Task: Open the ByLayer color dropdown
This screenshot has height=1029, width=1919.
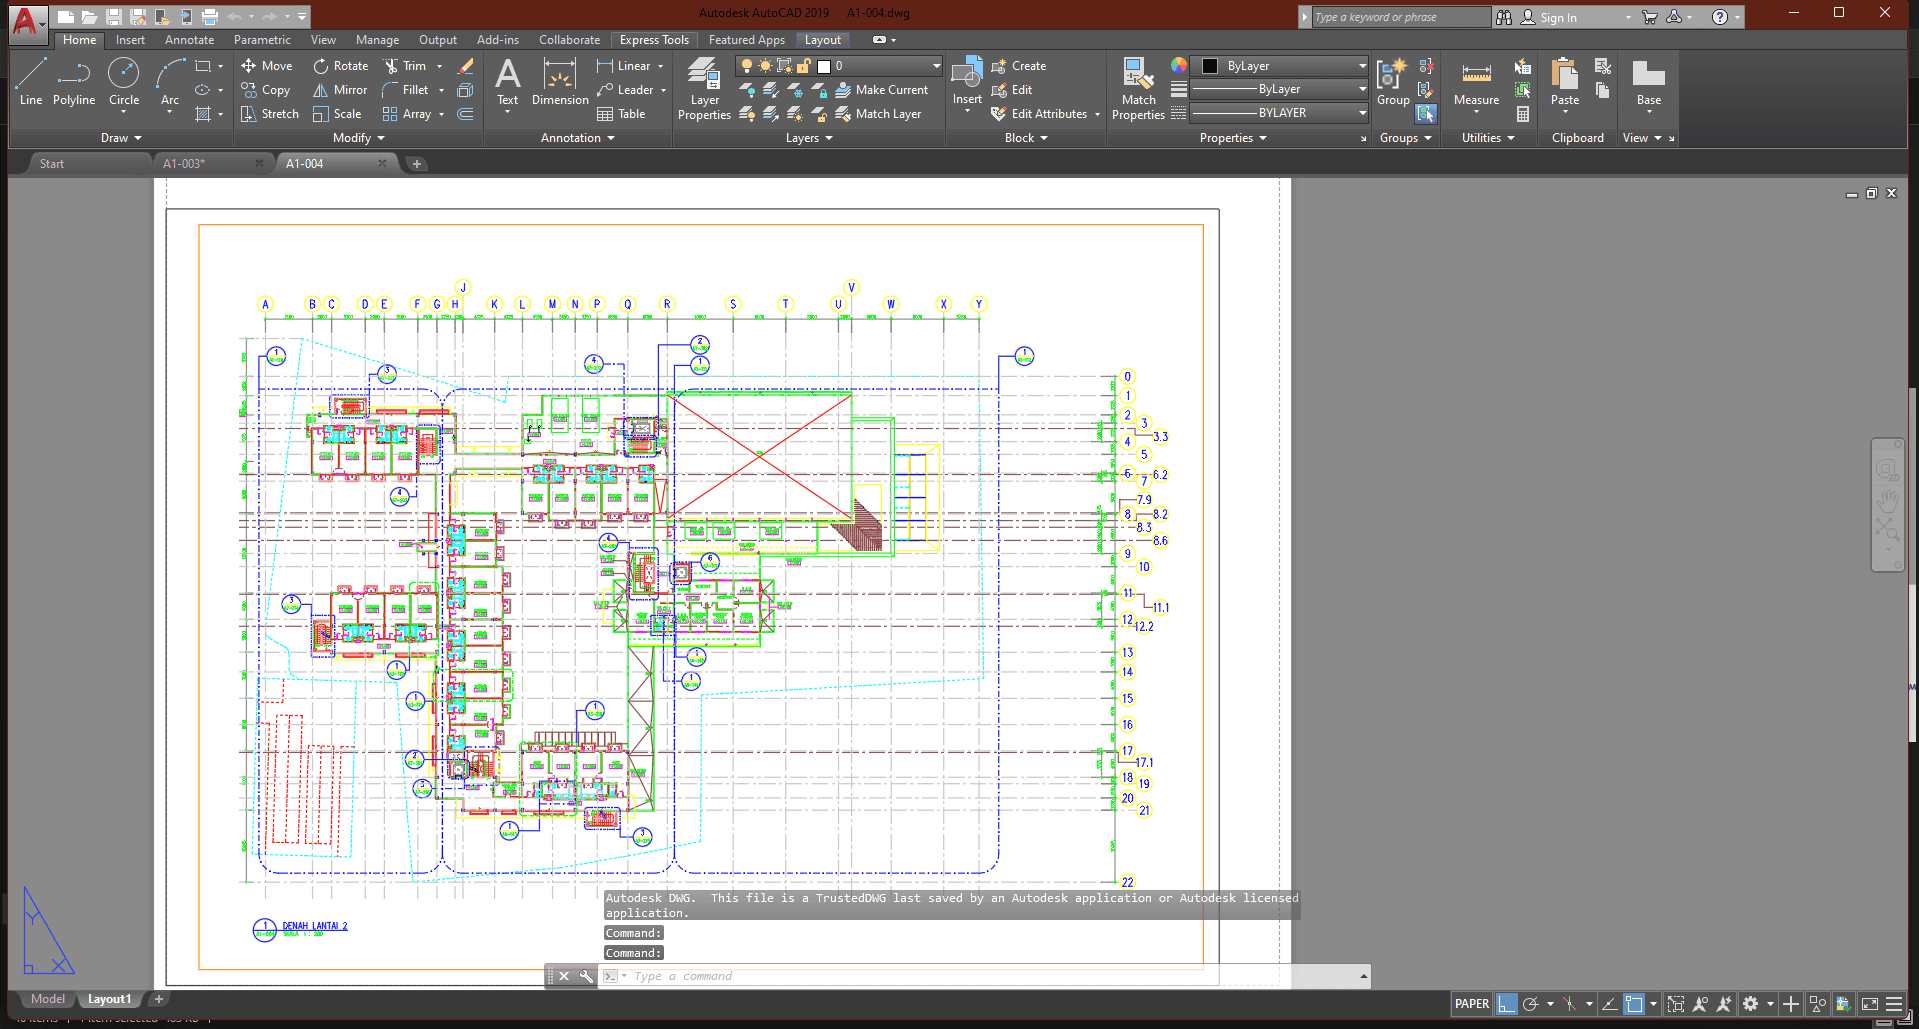Action: [x=1362, y=66]
